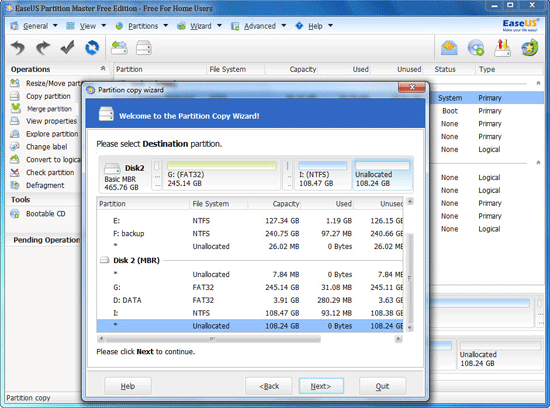Image resolution: width=550 pixels, height=408 pixels.
Task: Click the Next> button in wizard
Action: (x=321, y=386)
